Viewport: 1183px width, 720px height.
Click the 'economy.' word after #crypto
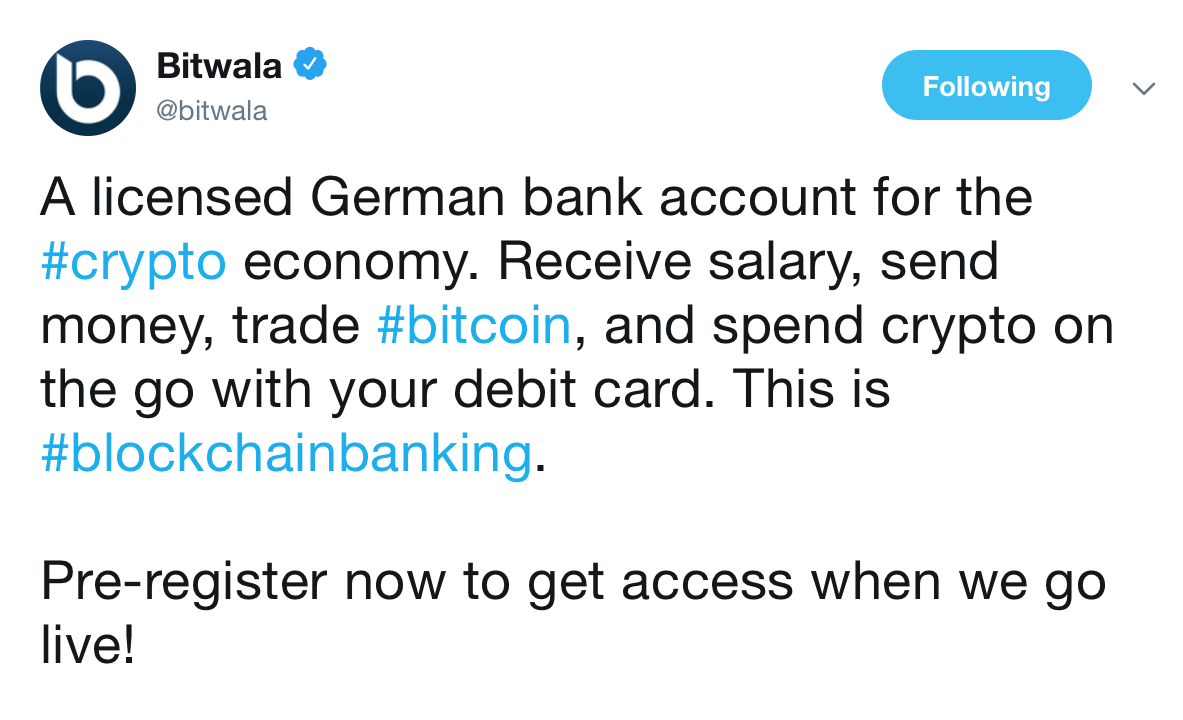(361, 262)
